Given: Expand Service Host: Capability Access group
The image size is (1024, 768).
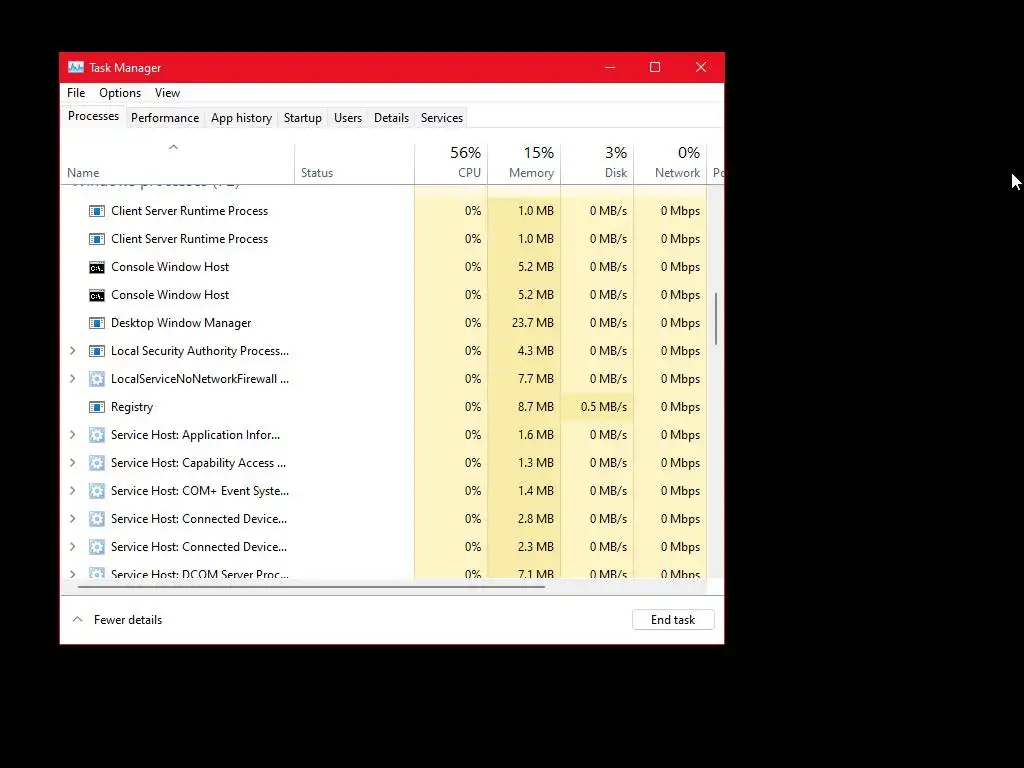Looking at the screenshot, I should pyautogui.click(x=72, y=463).
